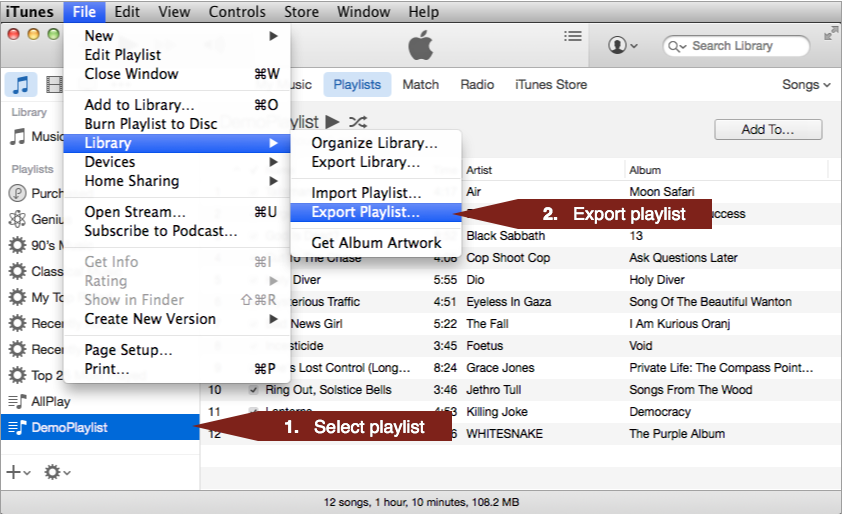Enter full screen with the arrows icon
Screen dimensions: 843x514
point(831,34)
